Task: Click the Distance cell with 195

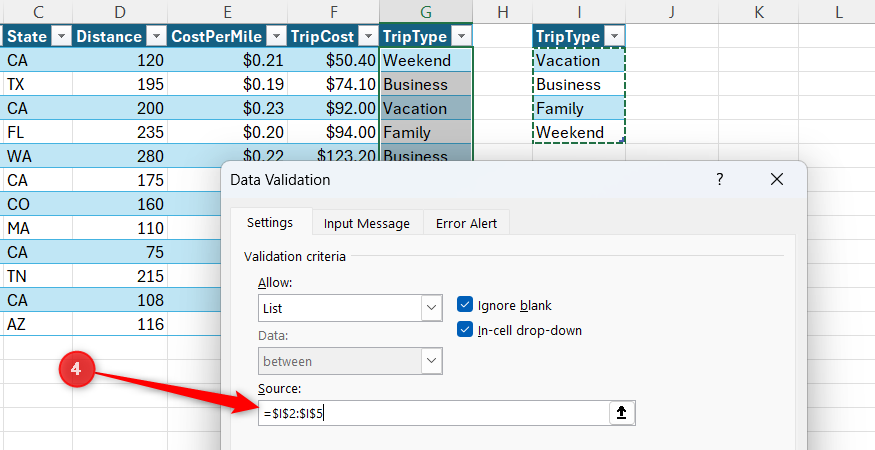Action: point(120,84)
